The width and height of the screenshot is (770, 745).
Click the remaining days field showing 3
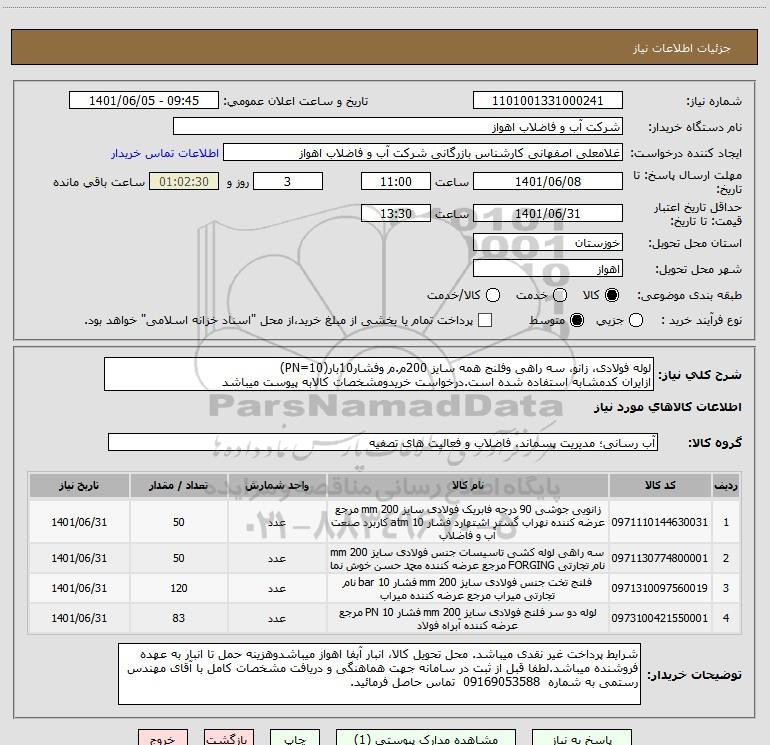click(x=288, y=182)
